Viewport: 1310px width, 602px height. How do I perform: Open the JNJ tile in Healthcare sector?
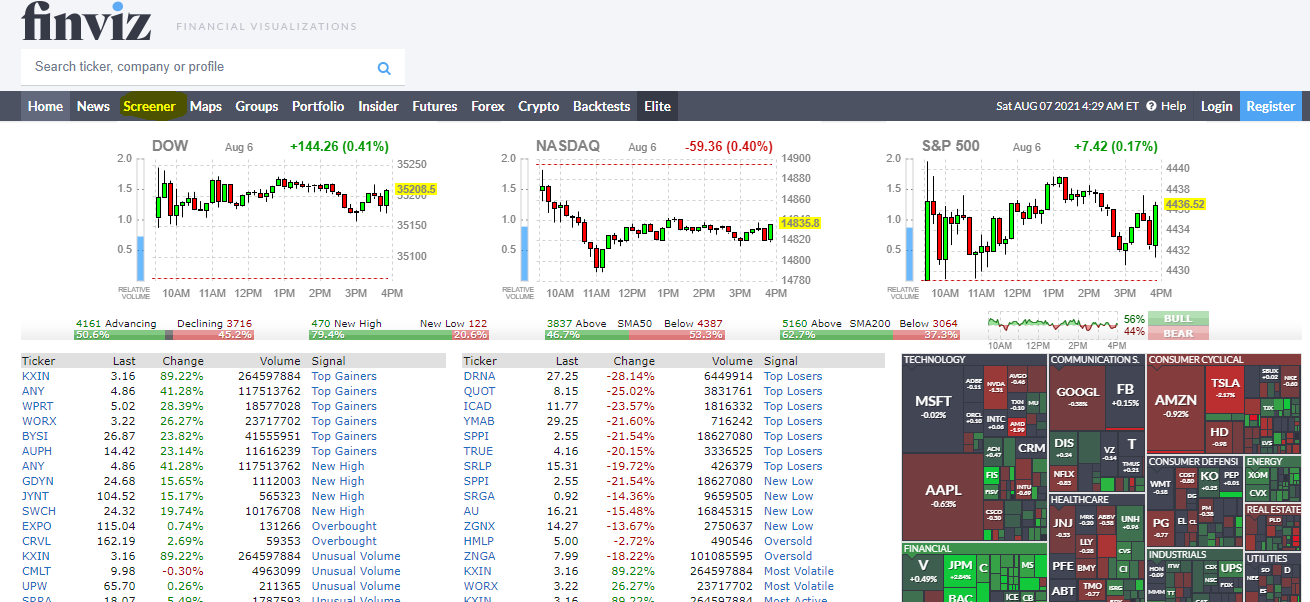pos(1063,525)
